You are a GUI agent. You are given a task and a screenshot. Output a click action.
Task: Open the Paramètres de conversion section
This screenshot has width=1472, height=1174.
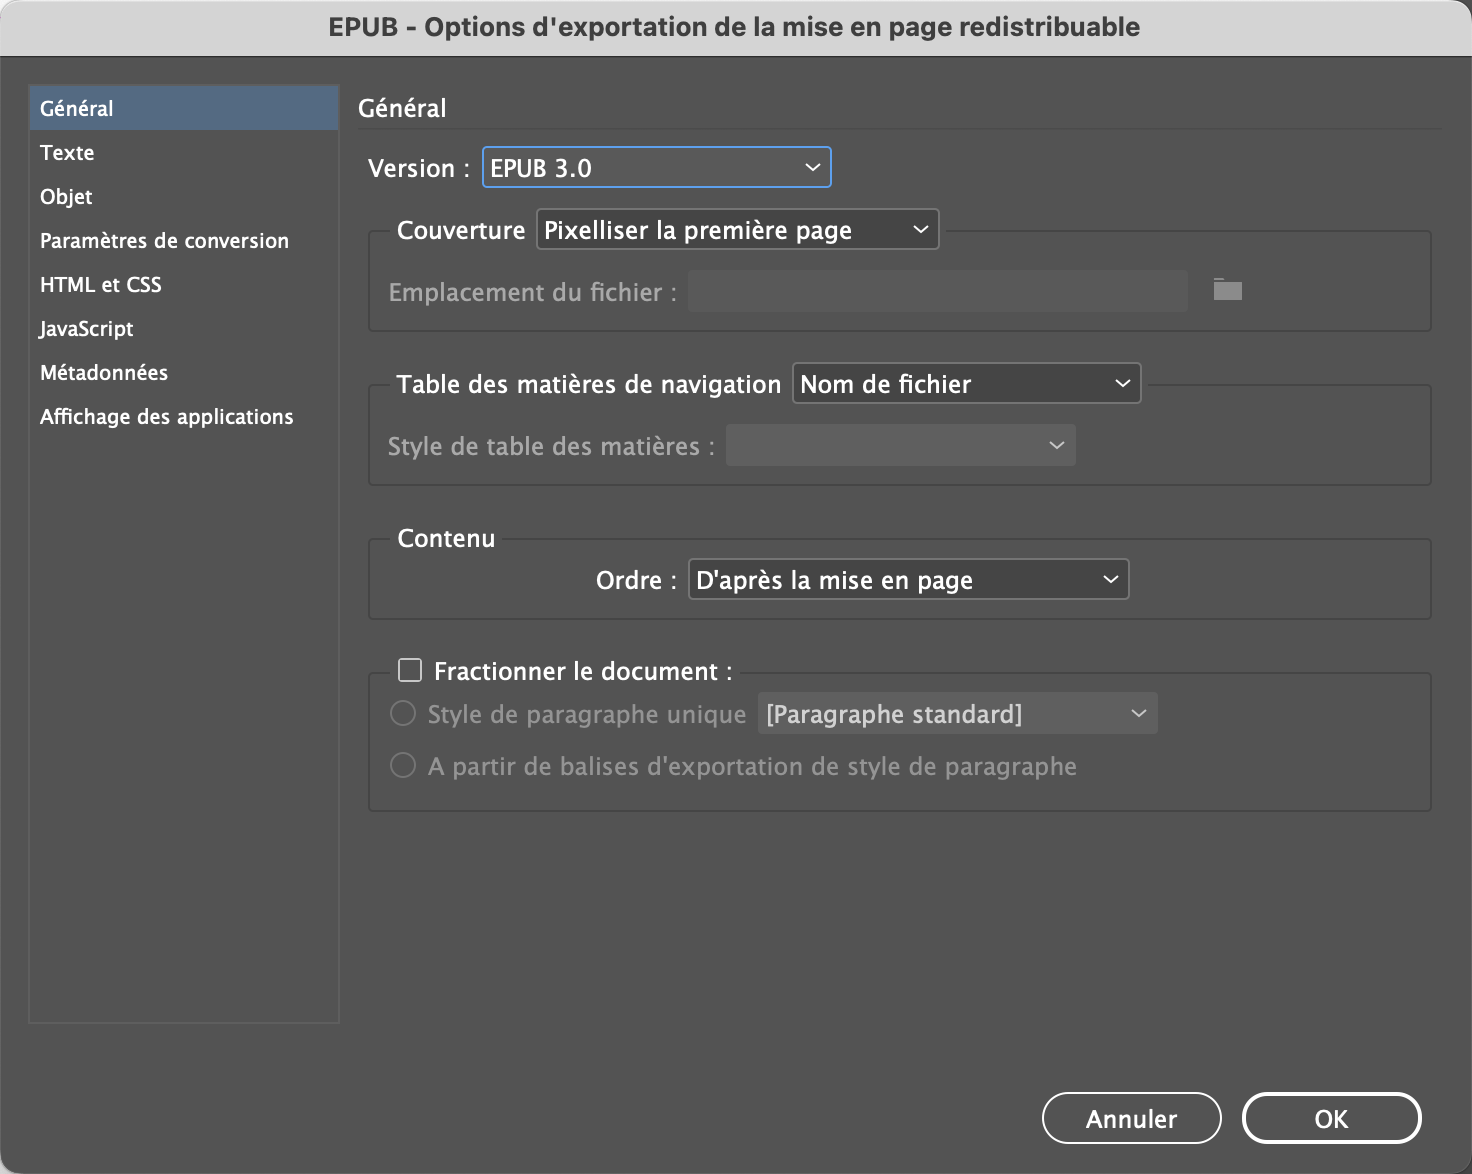(x=163, y=240)
